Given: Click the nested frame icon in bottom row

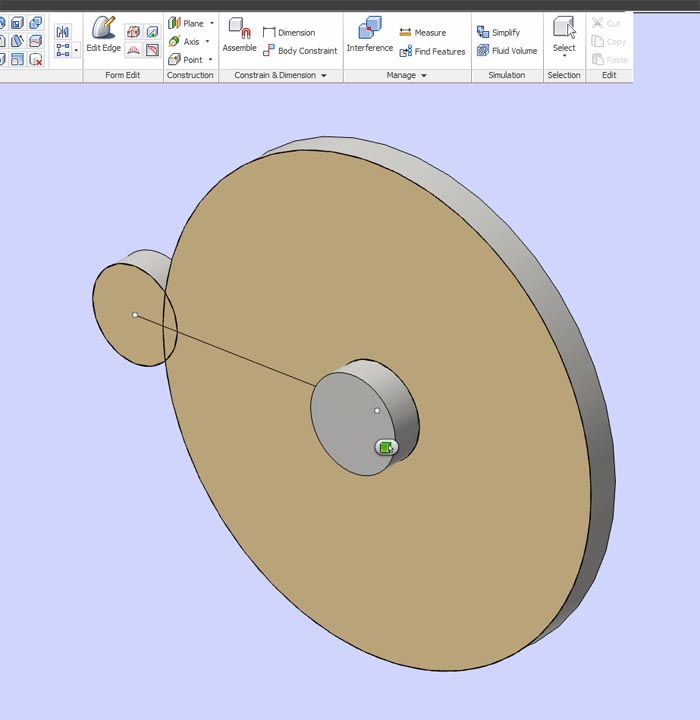Looking at the screenshot, I should 17,59.
